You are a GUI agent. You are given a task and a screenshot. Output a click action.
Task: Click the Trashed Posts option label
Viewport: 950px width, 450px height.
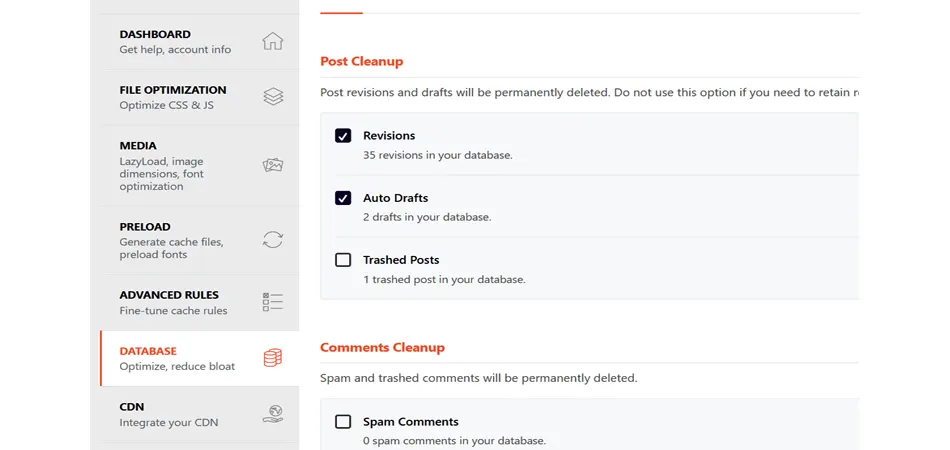[401, 260]
